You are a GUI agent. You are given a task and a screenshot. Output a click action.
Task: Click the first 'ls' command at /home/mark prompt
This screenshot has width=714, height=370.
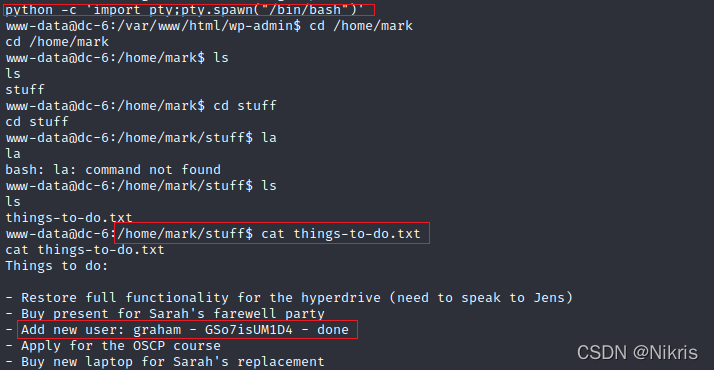pyautogui.click(x=221, y=58)
